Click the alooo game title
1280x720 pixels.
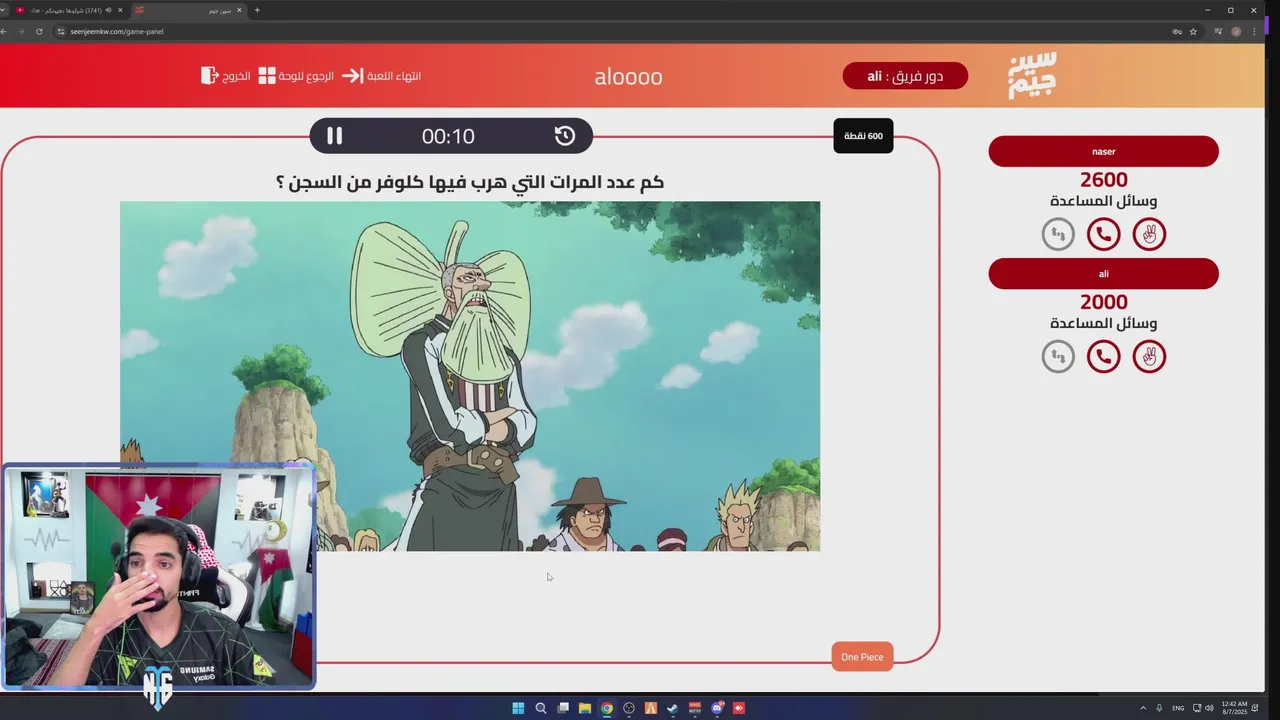[628, 77]
